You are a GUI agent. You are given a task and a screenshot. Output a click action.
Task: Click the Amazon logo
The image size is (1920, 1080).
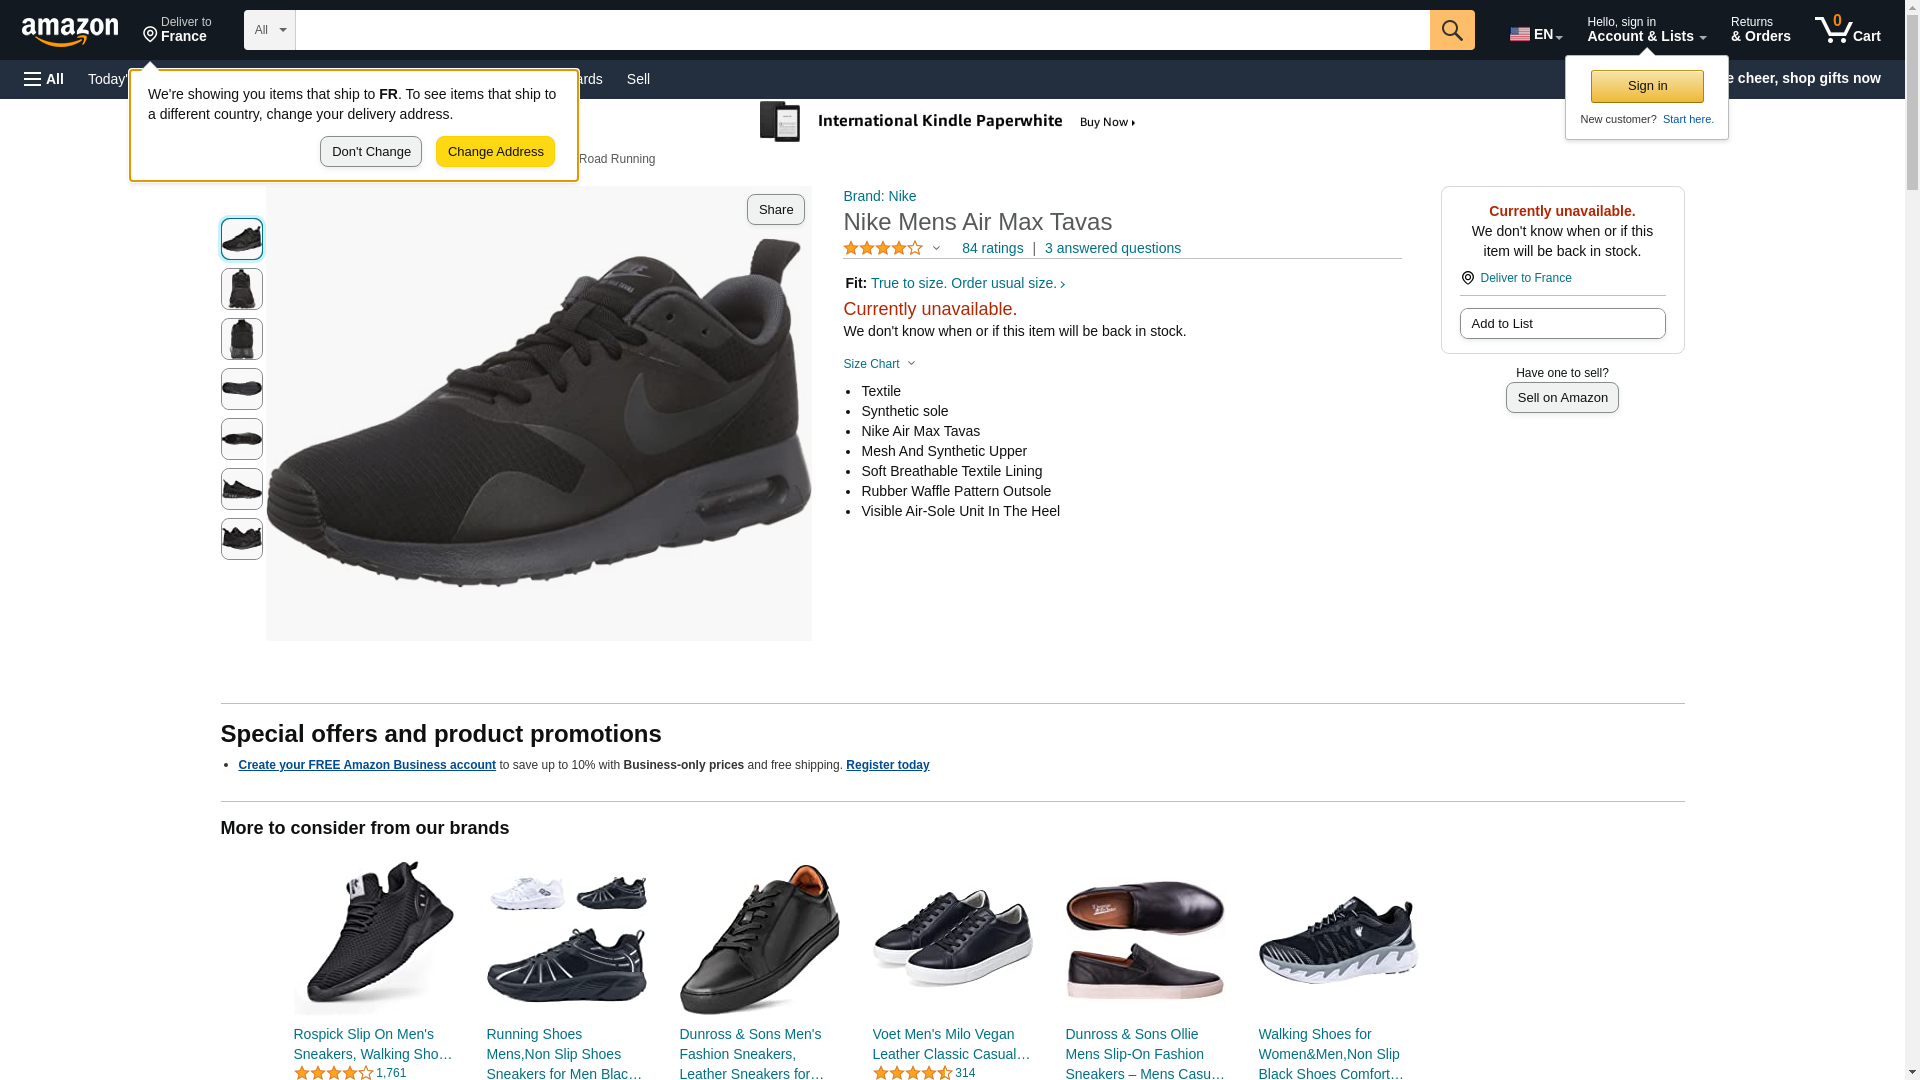tap(70, 31)
